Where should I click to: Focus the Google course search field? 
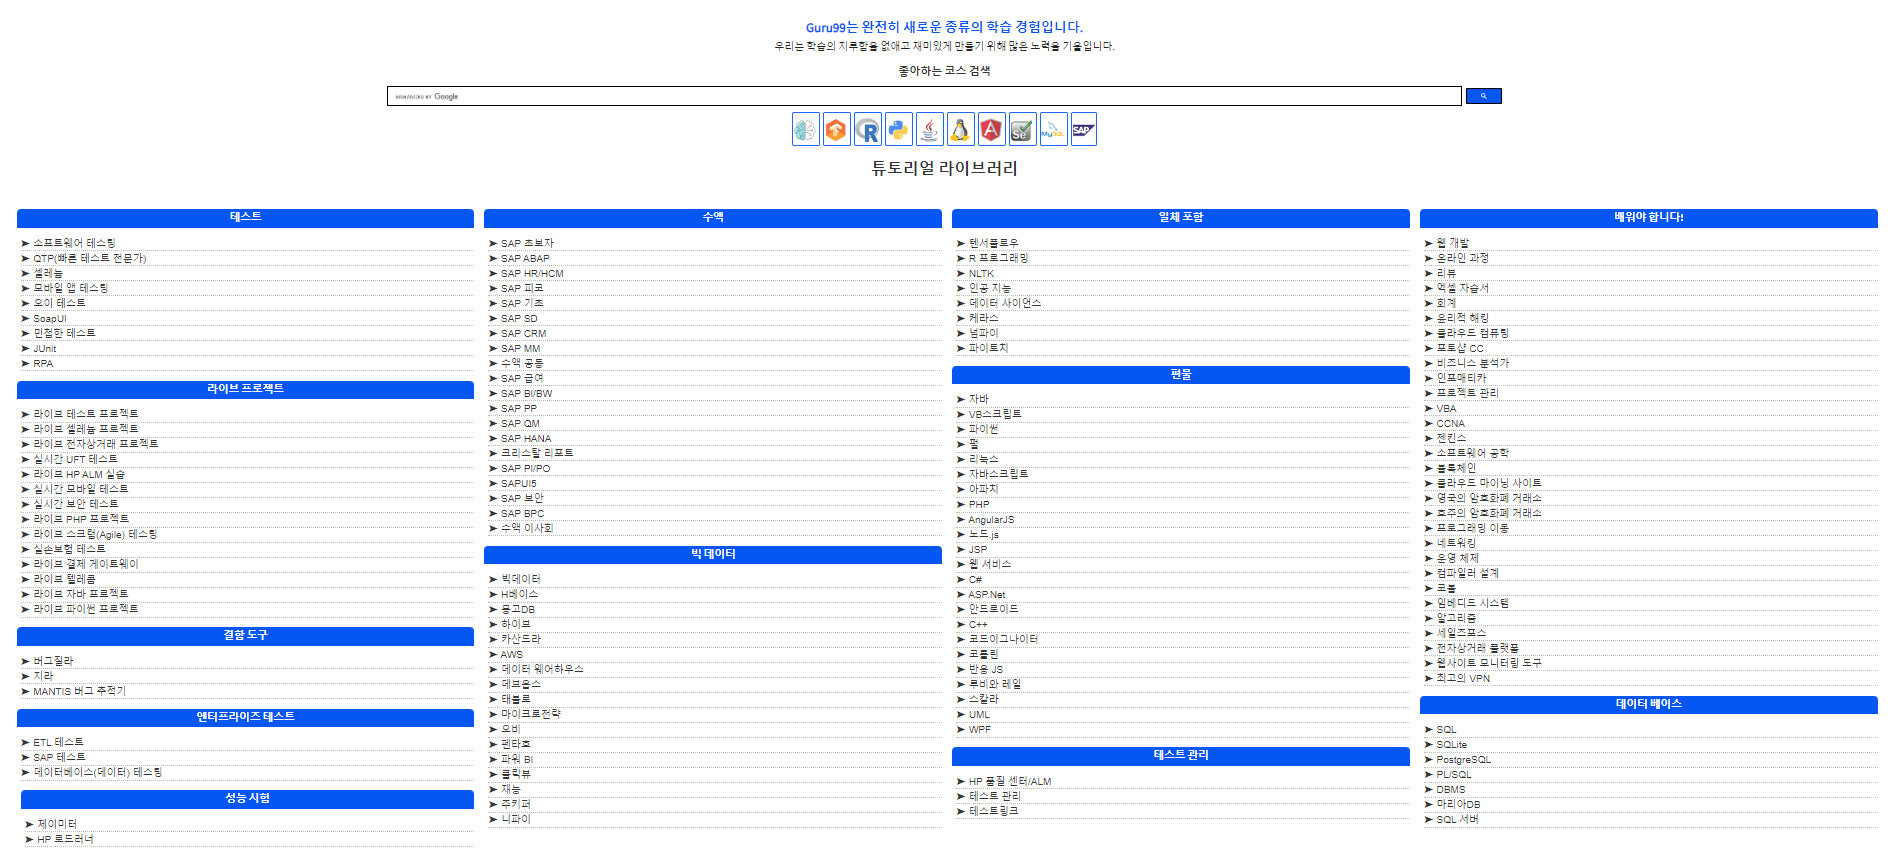(924, 96)
